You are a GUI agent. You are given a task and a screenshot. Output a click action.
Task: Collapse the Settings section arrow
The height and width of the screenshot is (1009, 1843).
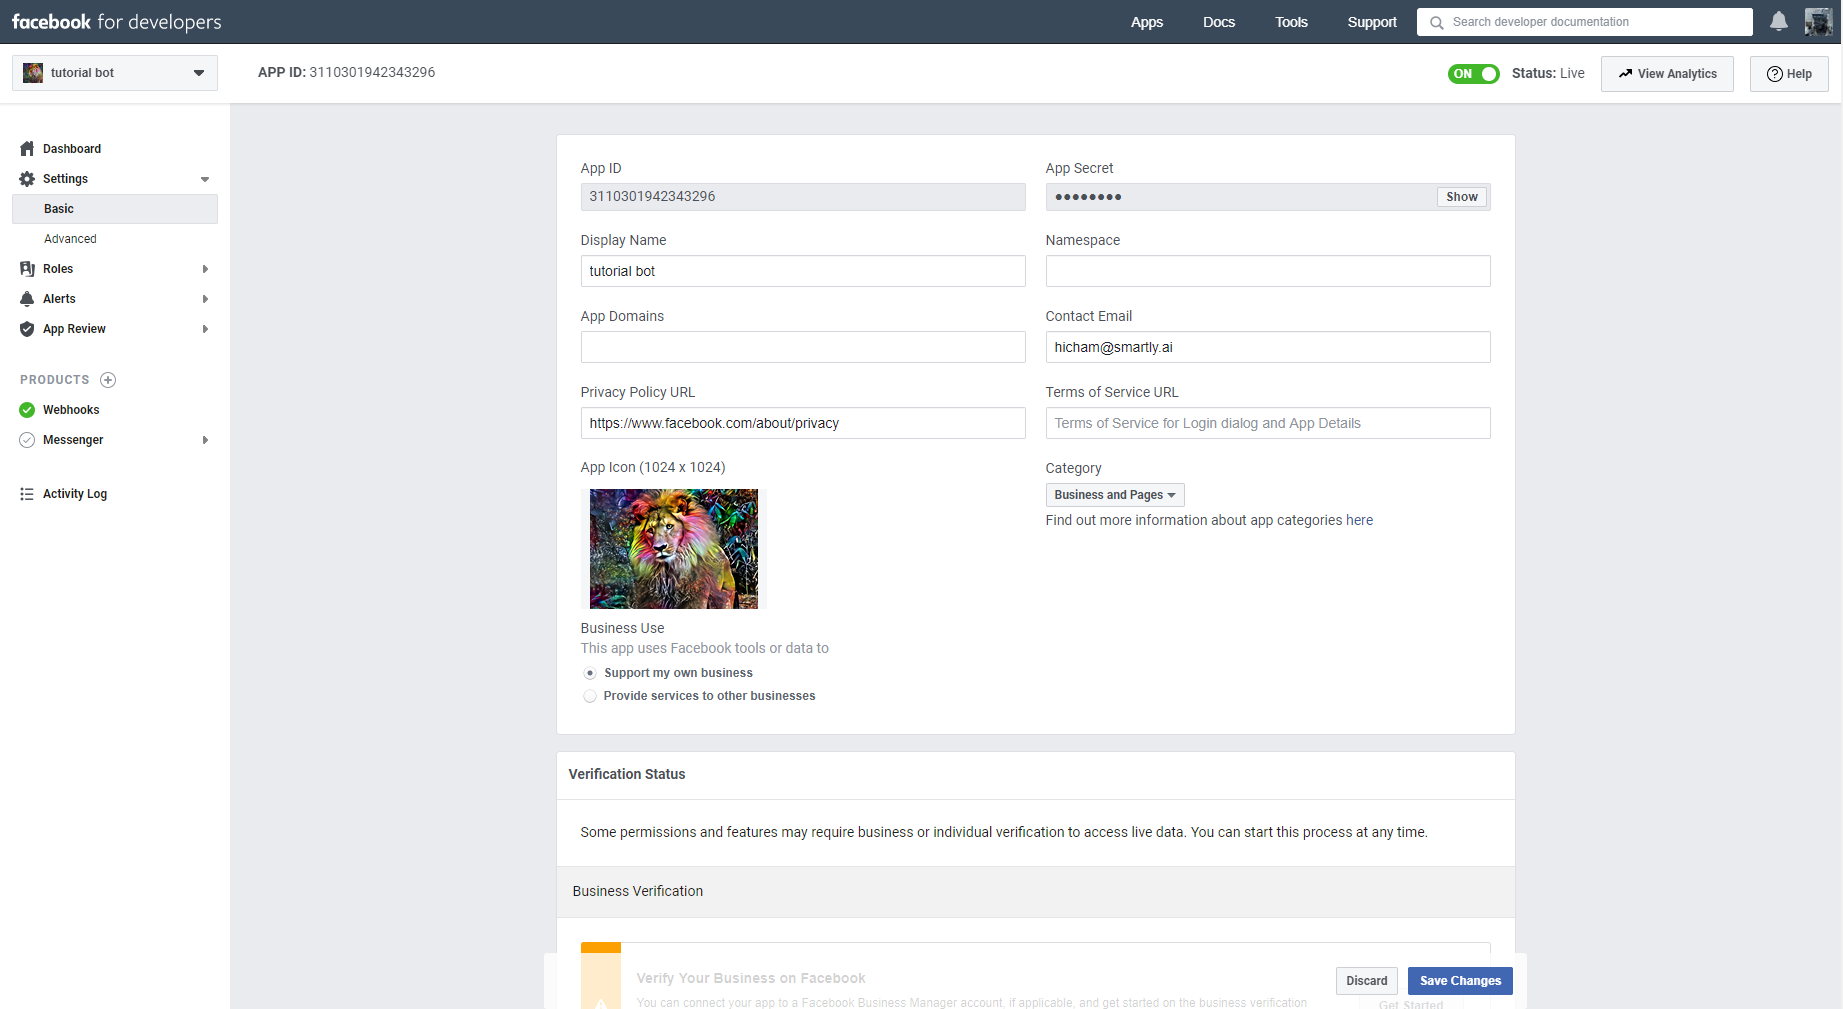point(205,180)
